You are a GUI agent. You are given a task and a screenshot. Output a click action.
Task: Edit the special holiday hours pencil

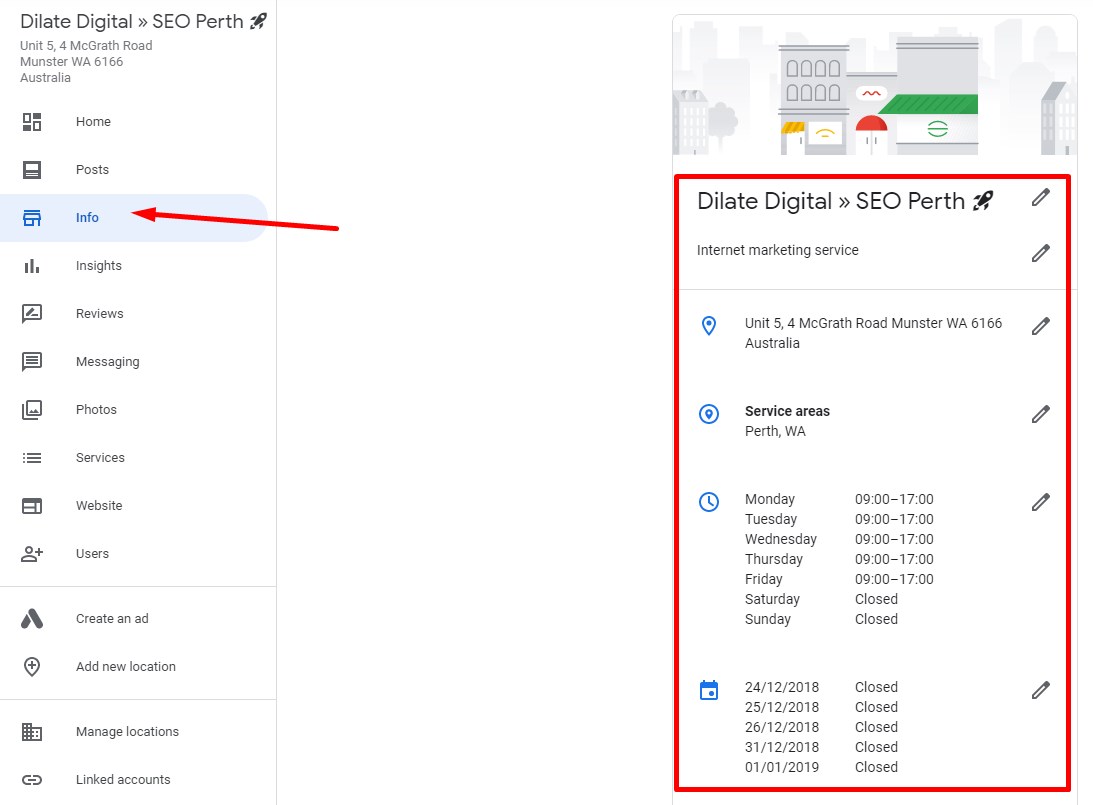[x=1041, y=691]
